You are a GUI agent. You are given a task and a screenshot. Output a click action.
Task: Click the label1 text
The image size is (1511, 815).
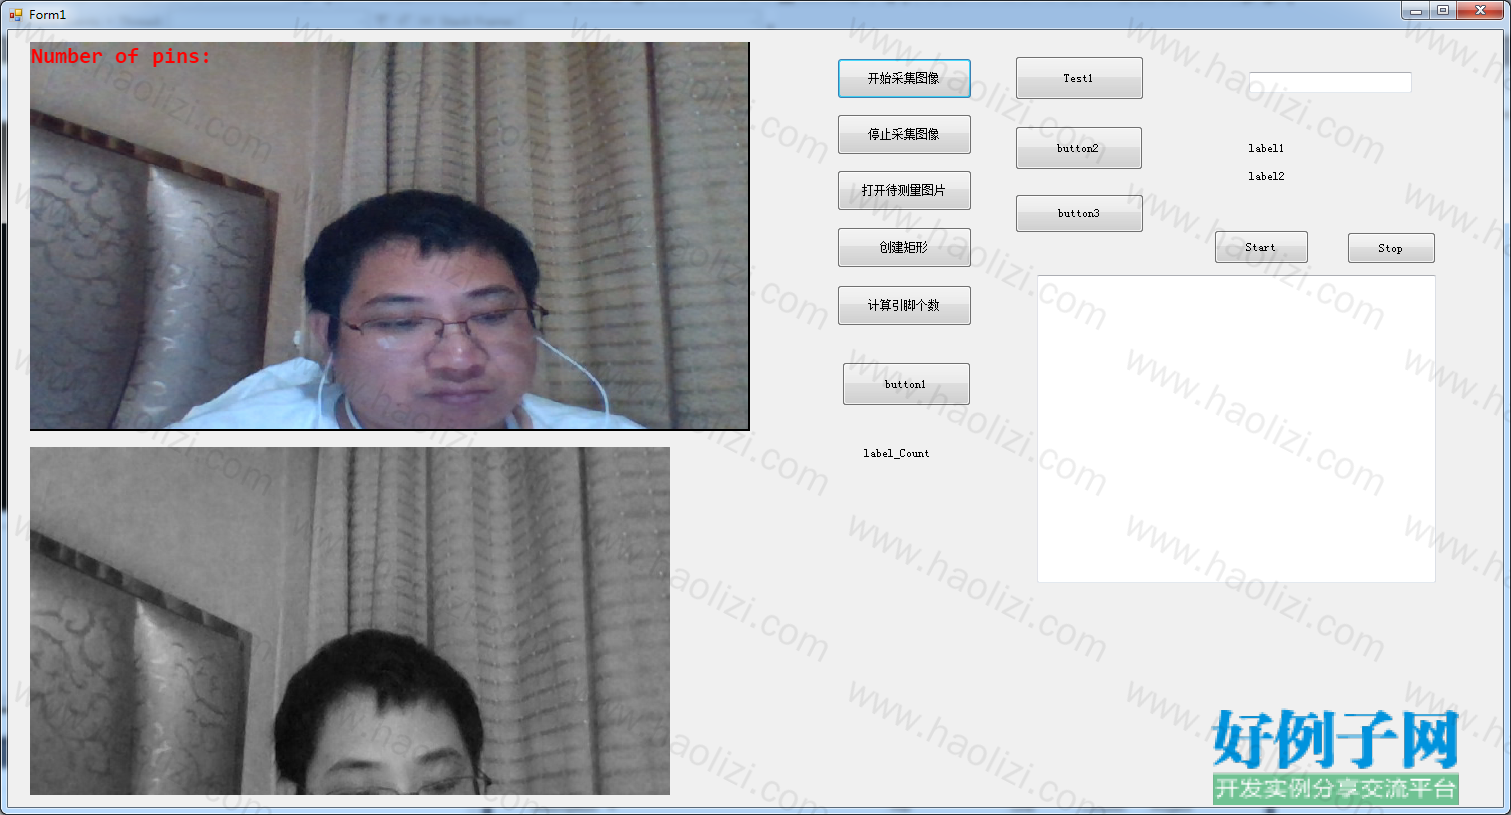(x=1266, y=148)
